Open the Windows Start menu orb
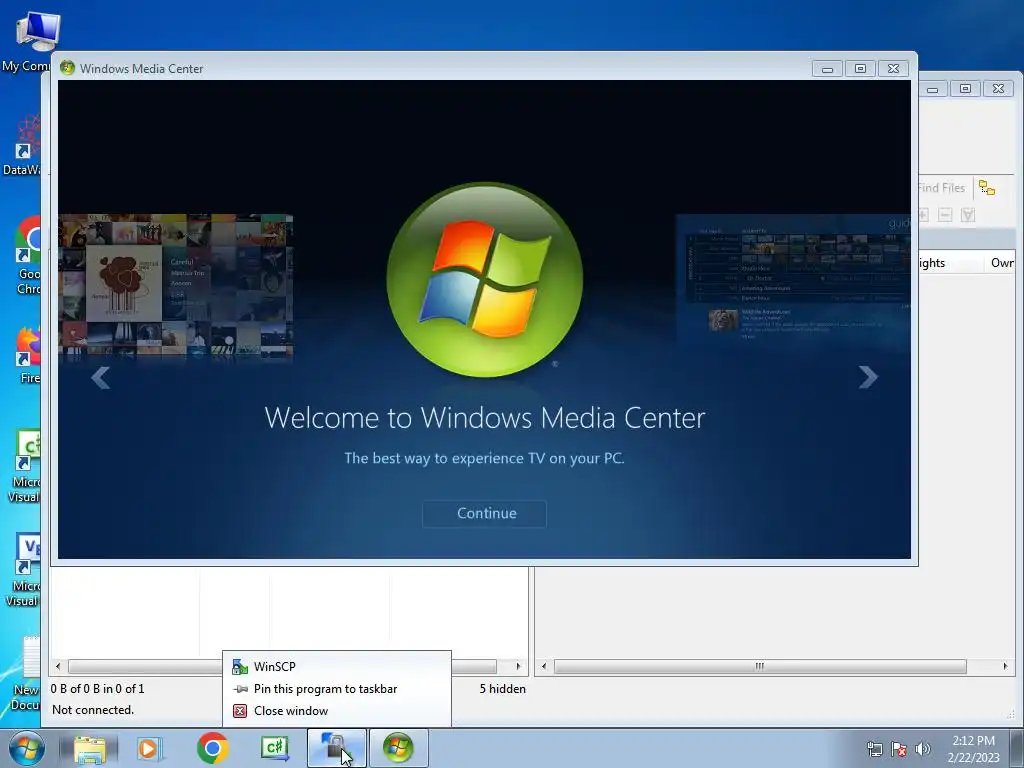1024x768 pixels. [x=27, y=748]
